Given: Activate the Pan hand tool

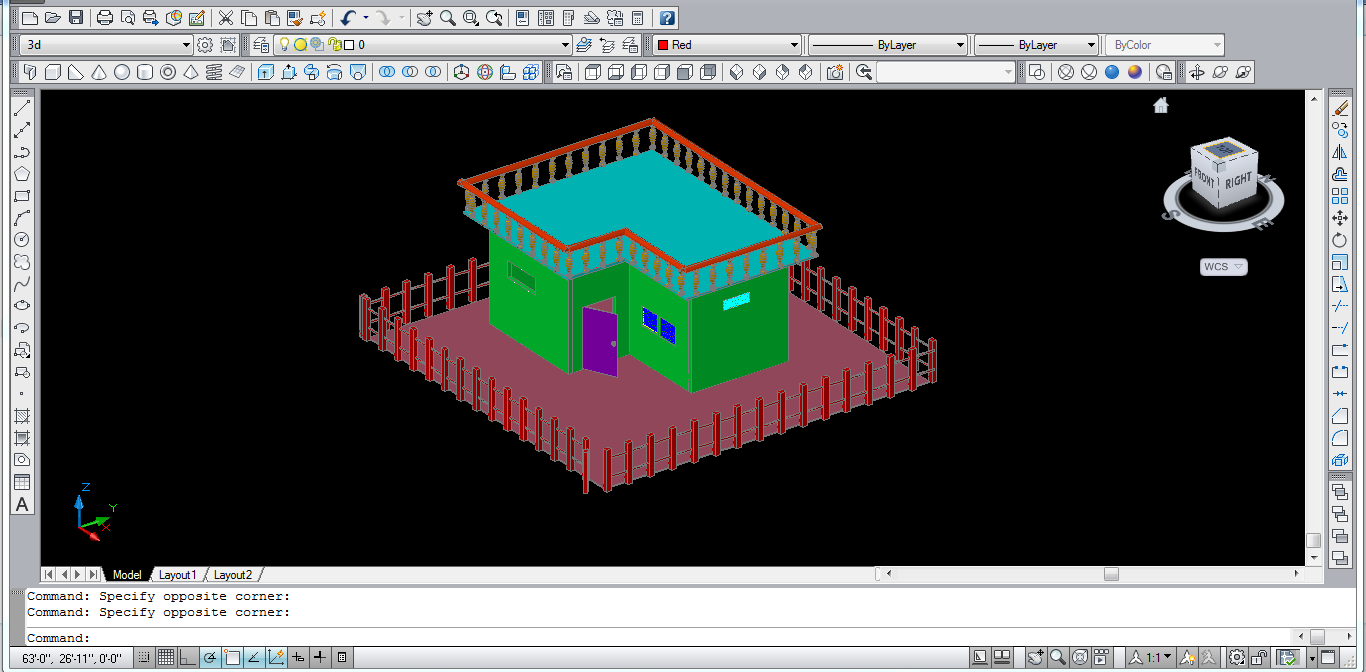Looking at the screenshot, I should 425,18.
